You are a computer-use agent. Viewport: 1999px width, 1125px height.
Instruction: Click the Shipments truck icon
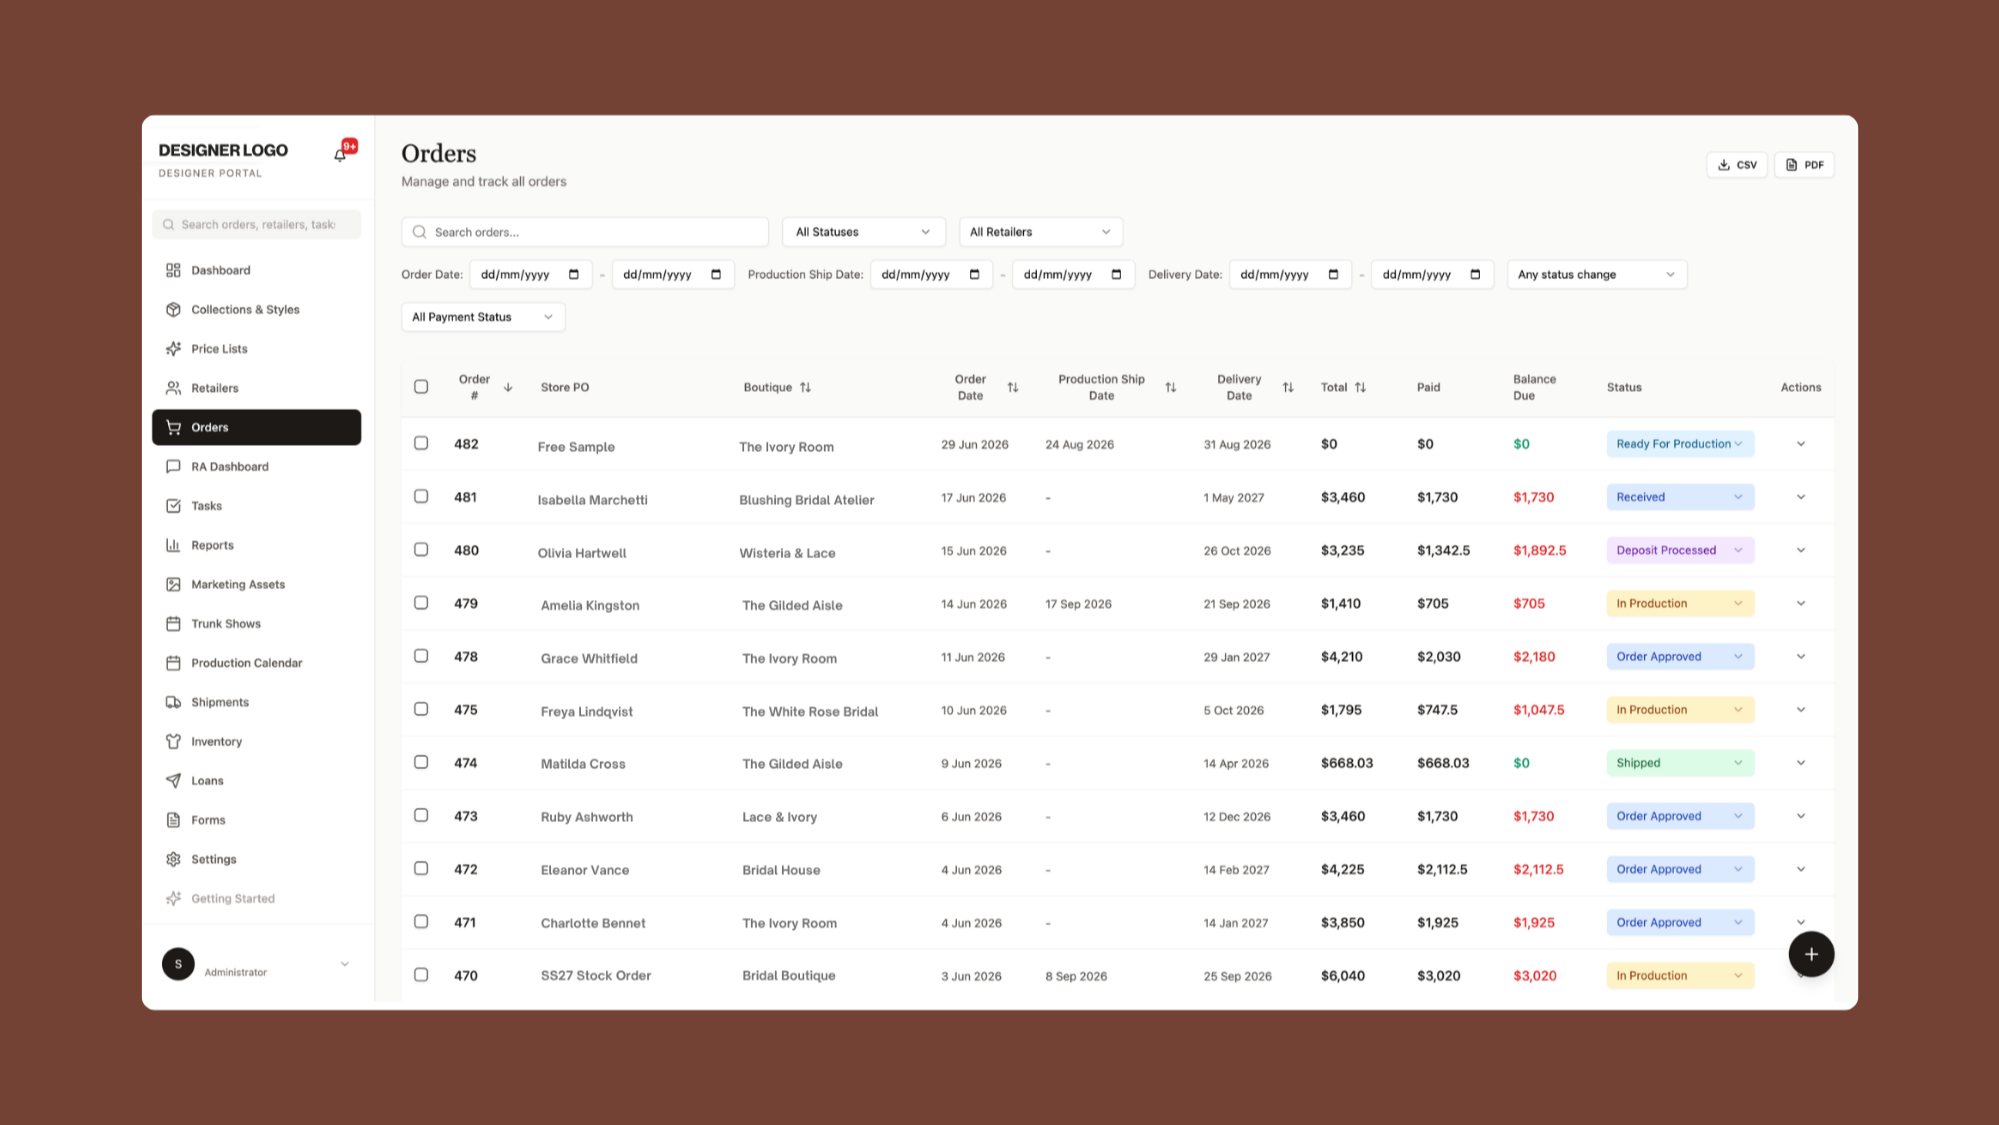click(x=173, y=702)
